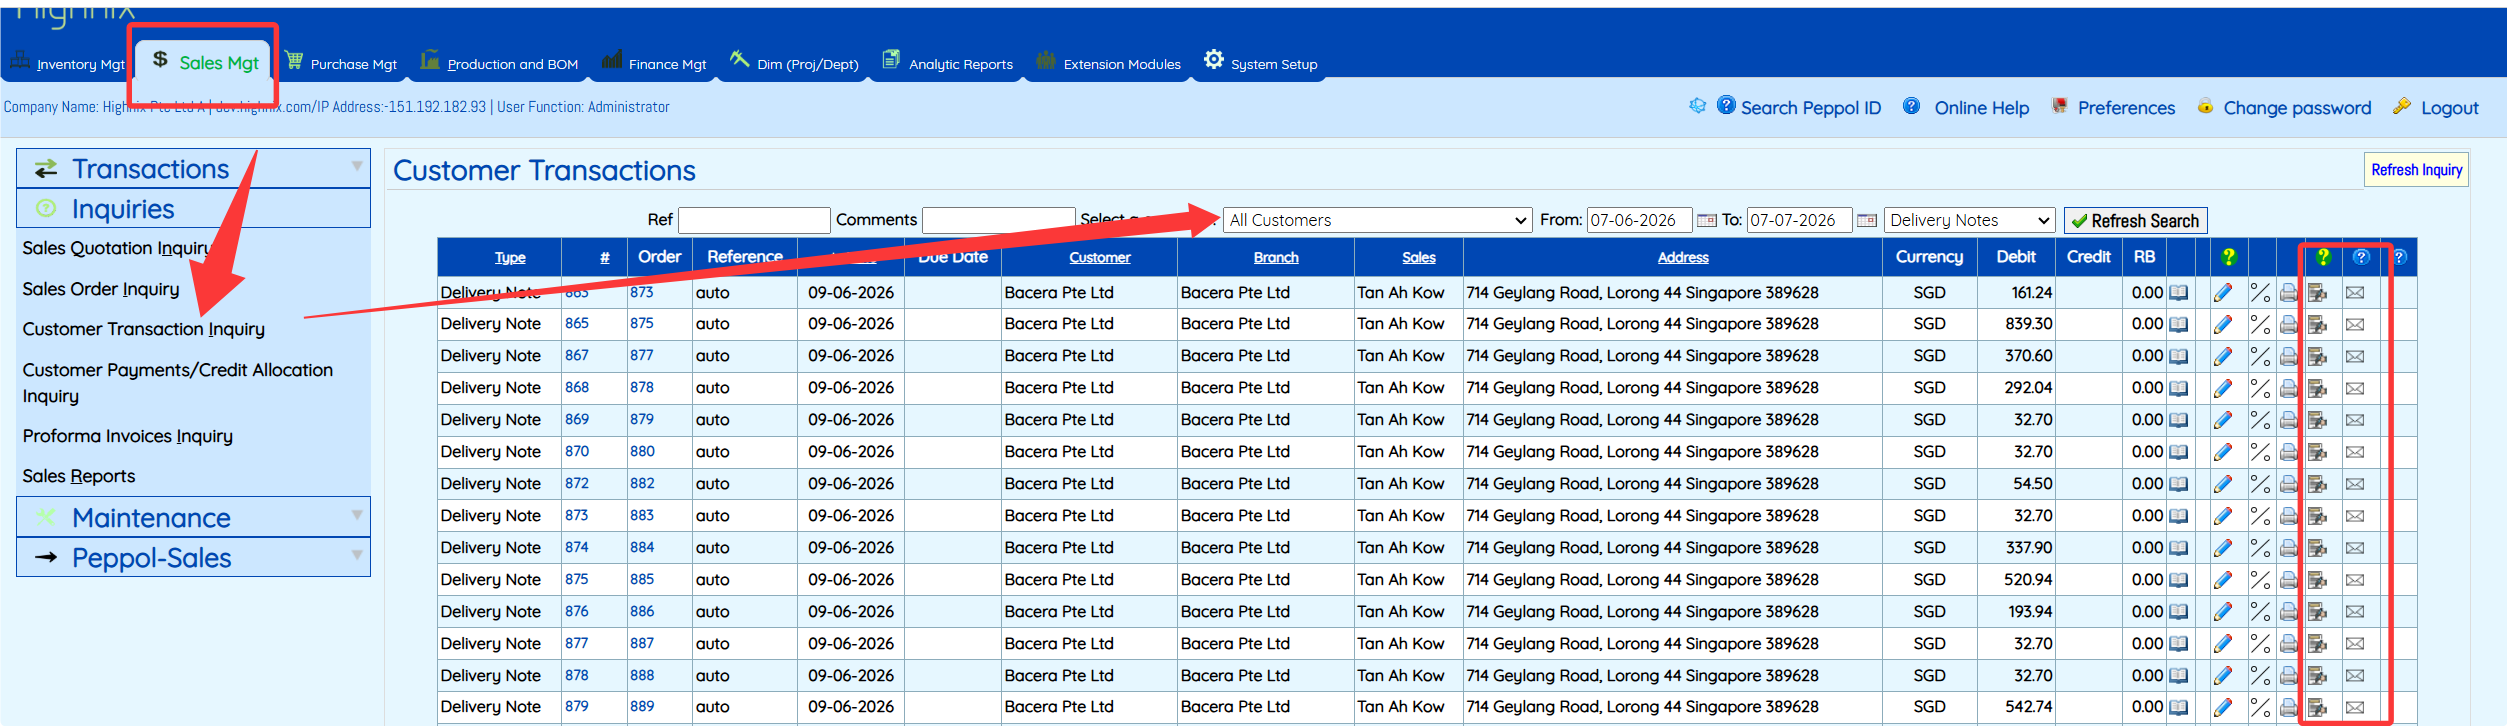Click green help icon above signed document column

coord(2323,257)
